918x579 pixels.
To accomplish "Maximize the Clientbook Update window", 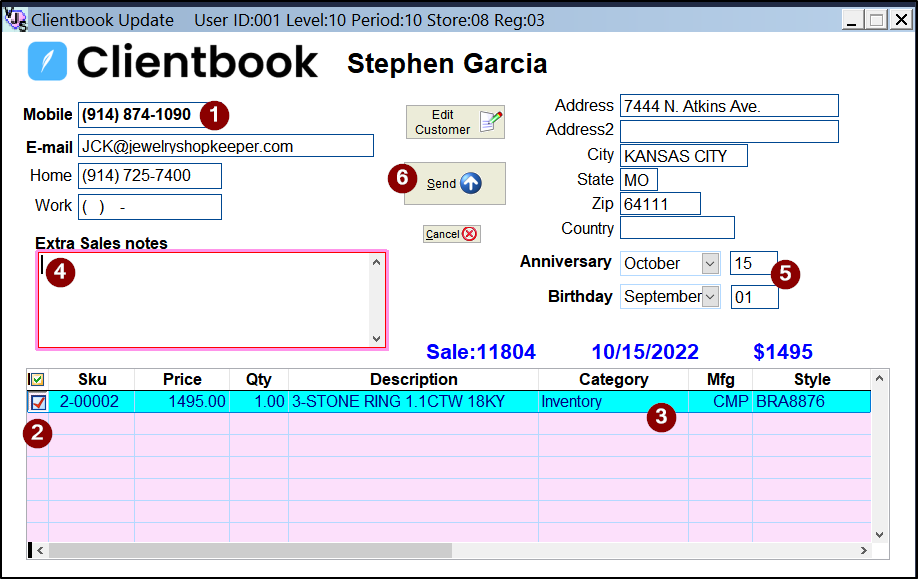I will (x=876, y=20).
